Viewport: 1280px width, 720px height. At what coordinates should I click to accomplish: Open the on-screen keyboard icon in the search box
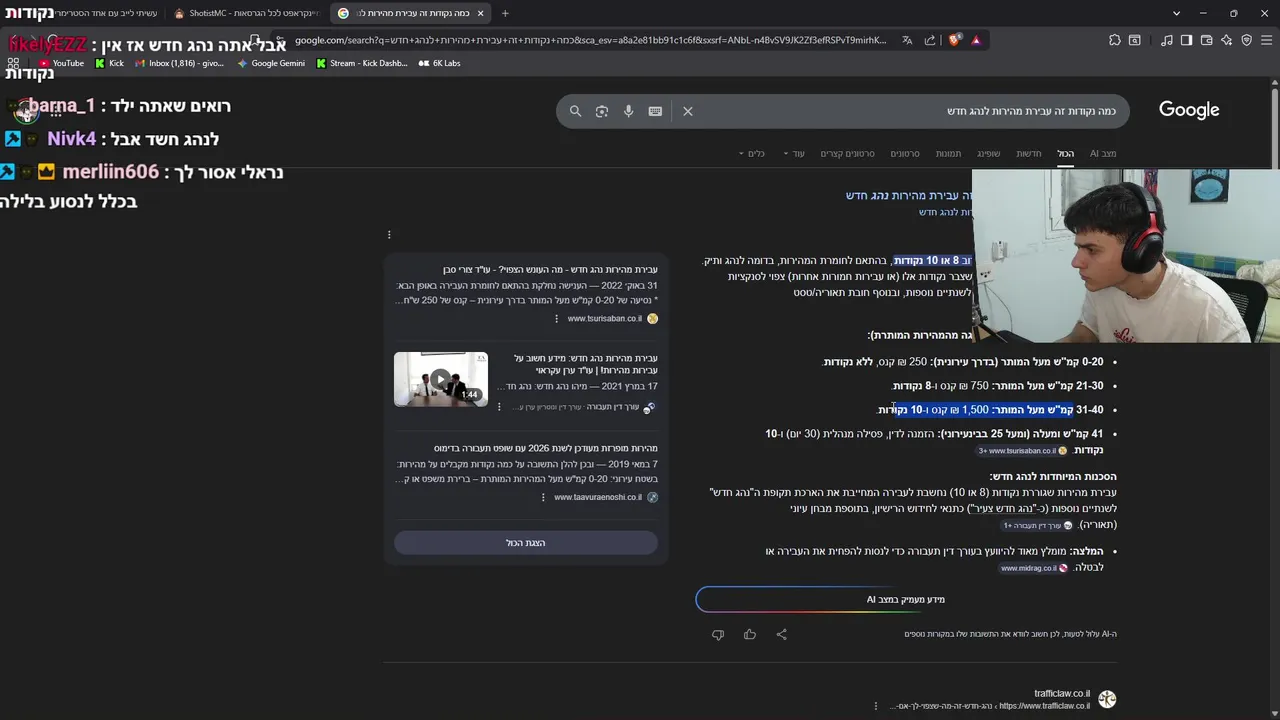(655, 111)
